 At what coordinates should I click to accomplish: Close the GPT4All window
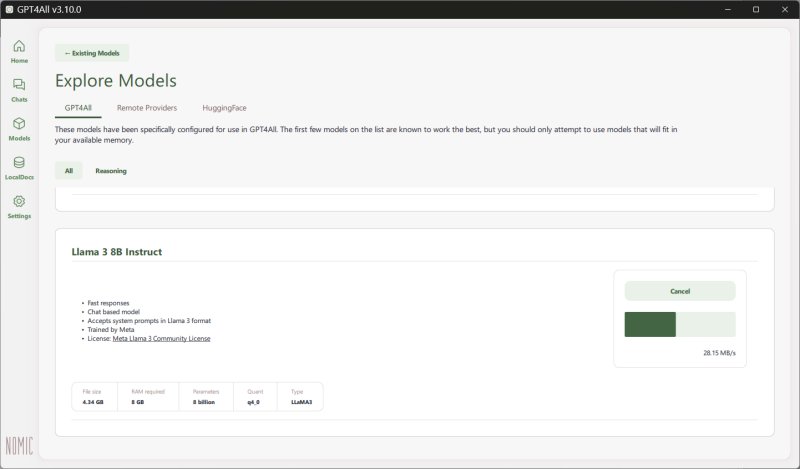[785, 9]
